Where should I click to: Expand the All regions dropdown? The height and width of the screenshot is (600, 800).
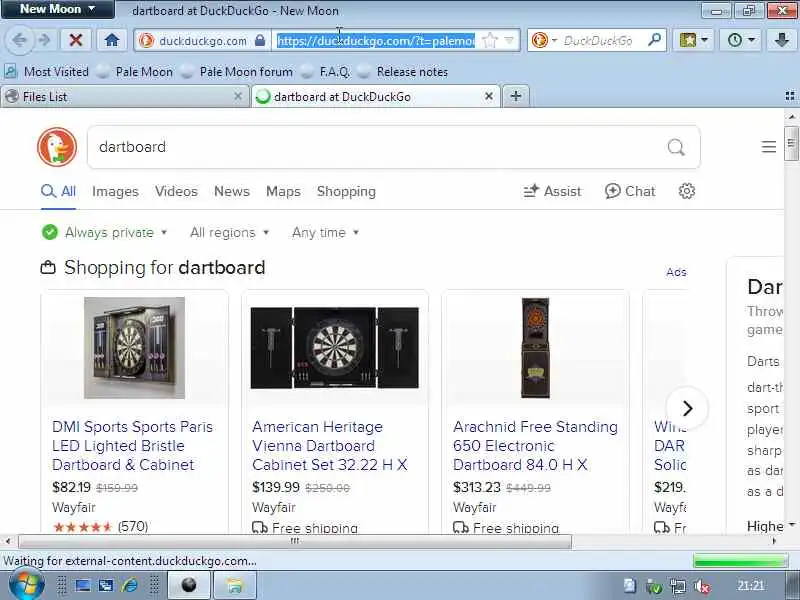pyautogui.click(x=229, y=233)
